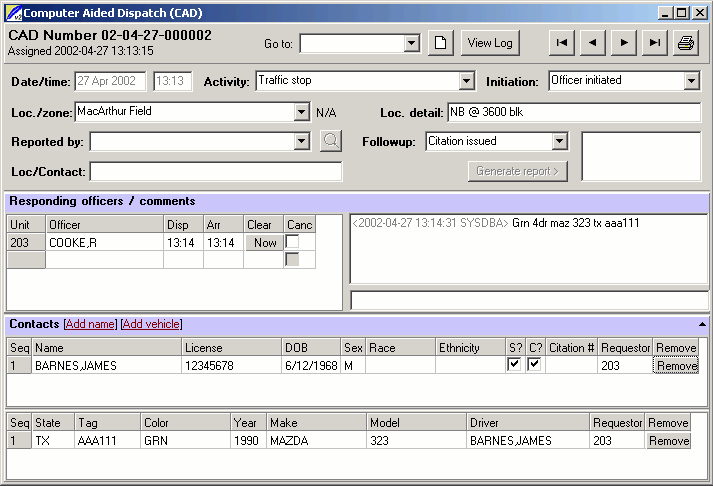Screen dimensions: 713x486
Task: Click vehicle color GRN cell
Action: pyautogui.click(x=186, y=441)
